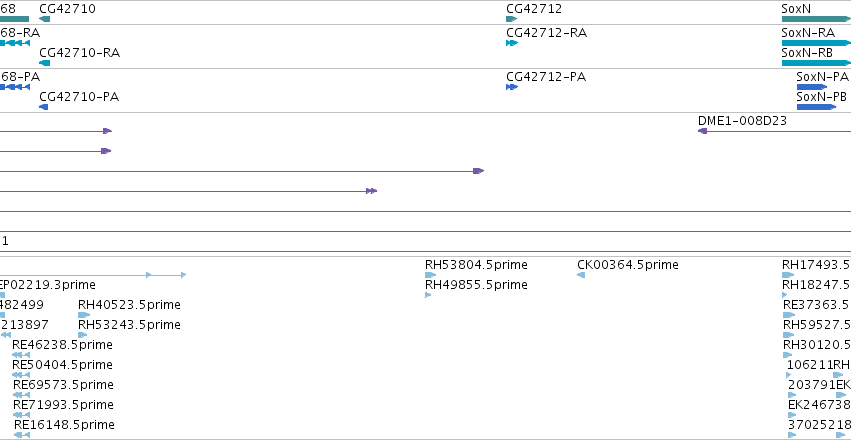Click EST RH59527.5 near SoxN

click(x=789, y=335)
